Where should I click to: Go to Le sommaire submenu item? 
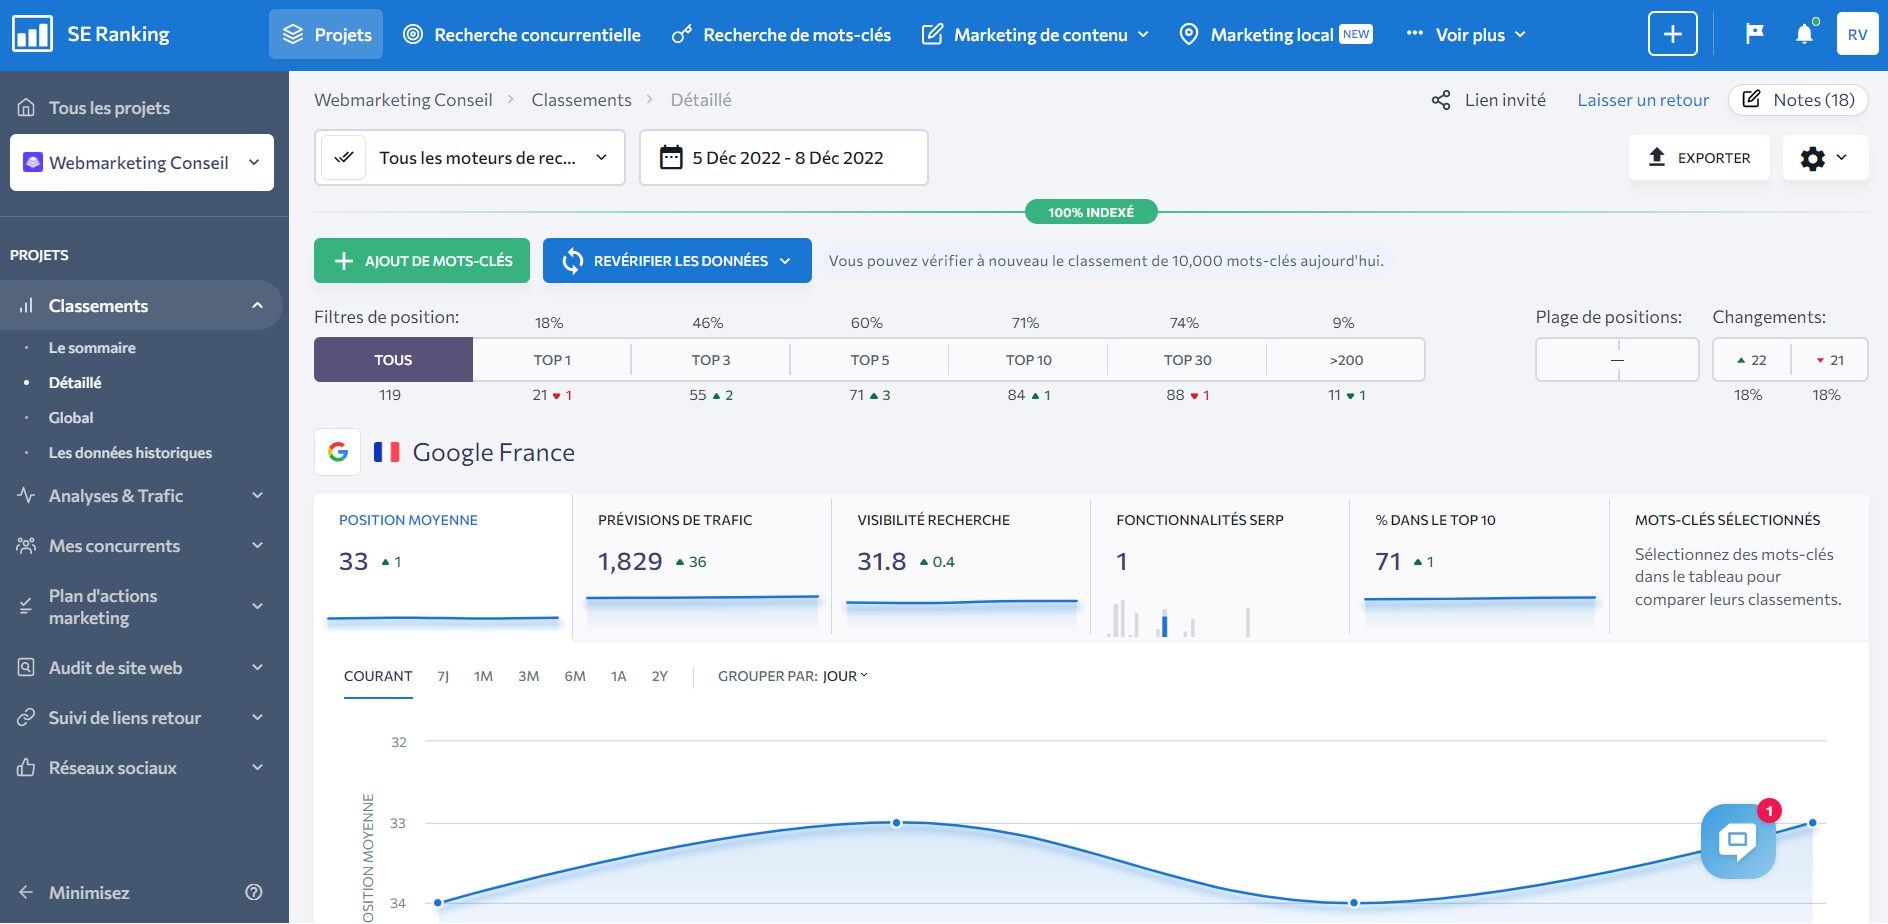[x=92, y=347]
